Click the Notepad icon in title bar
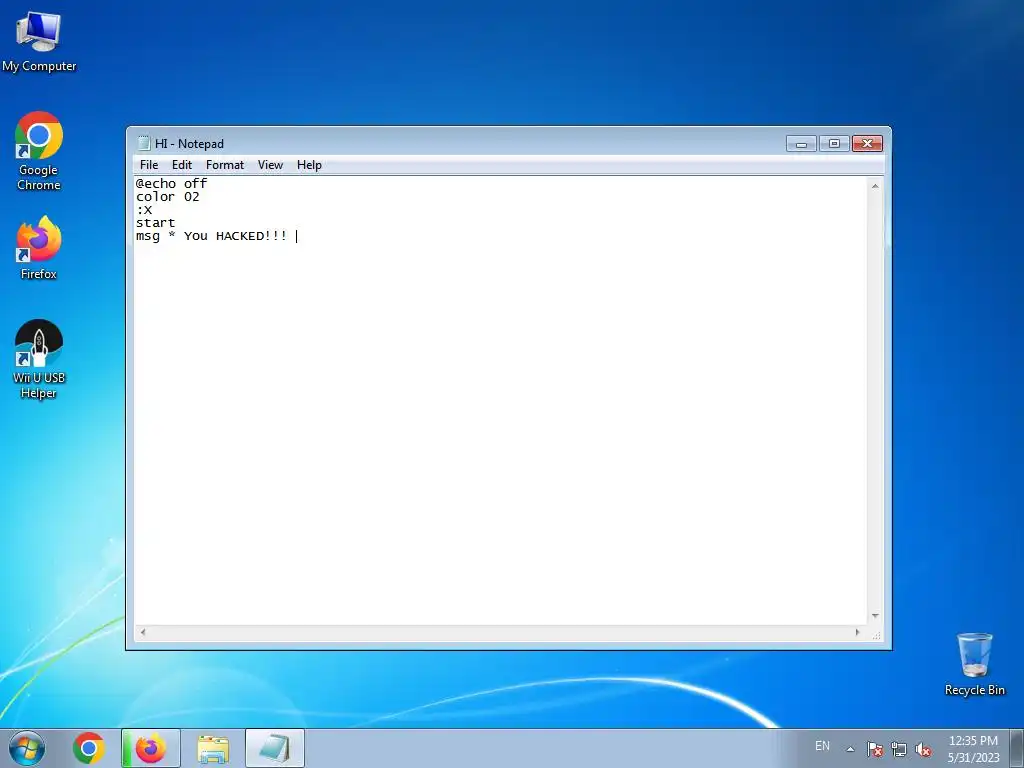 pos(144,143)
